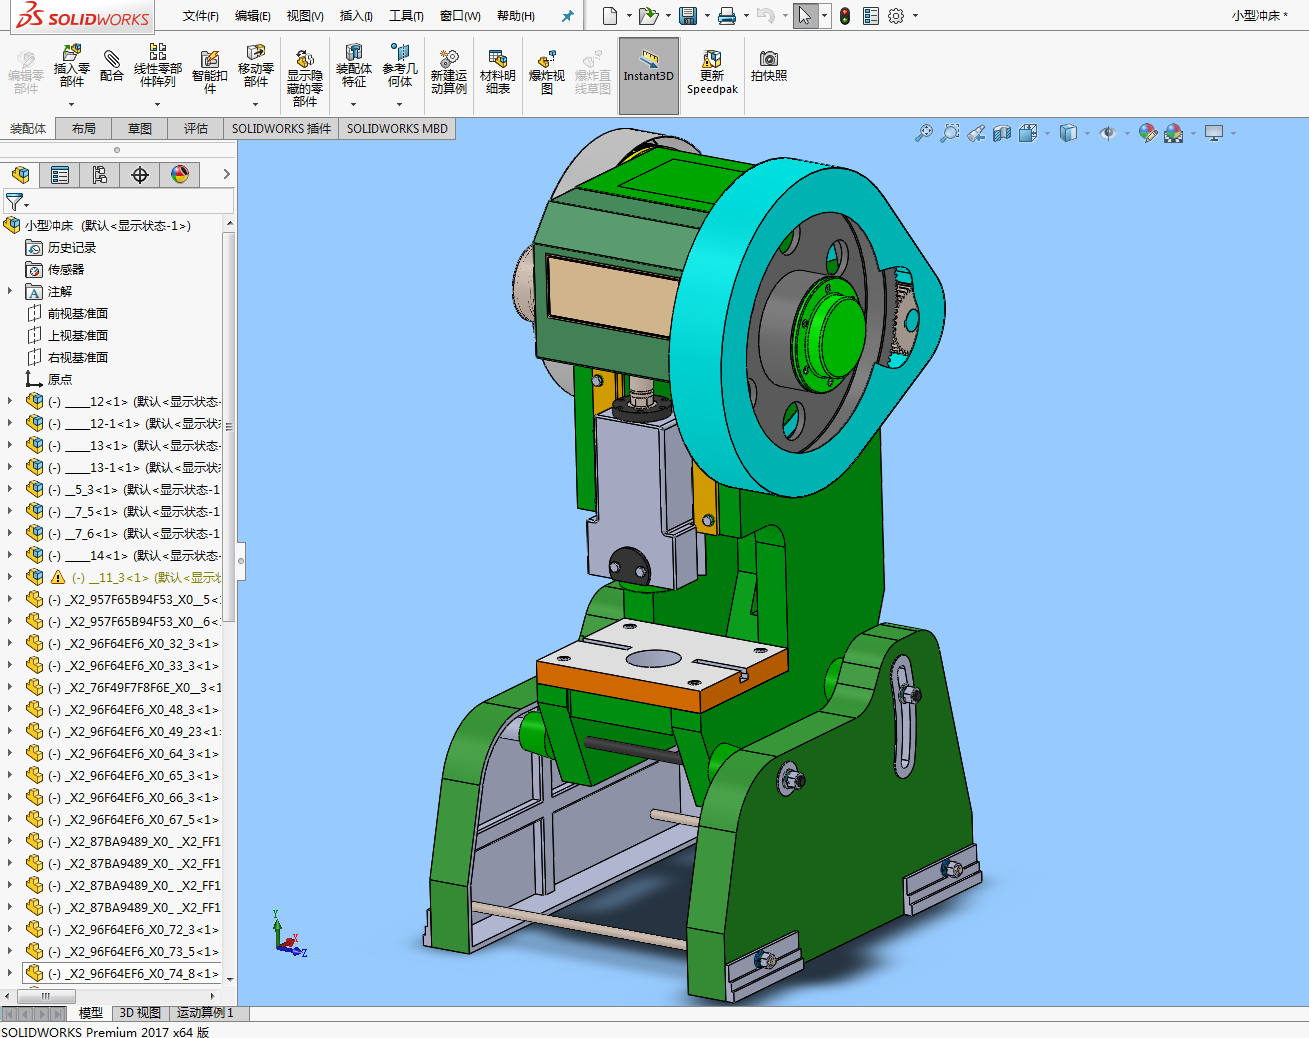Click the save icon in the top toolbar
The height and width of the screenshot is (1038, 1309).
688,16
